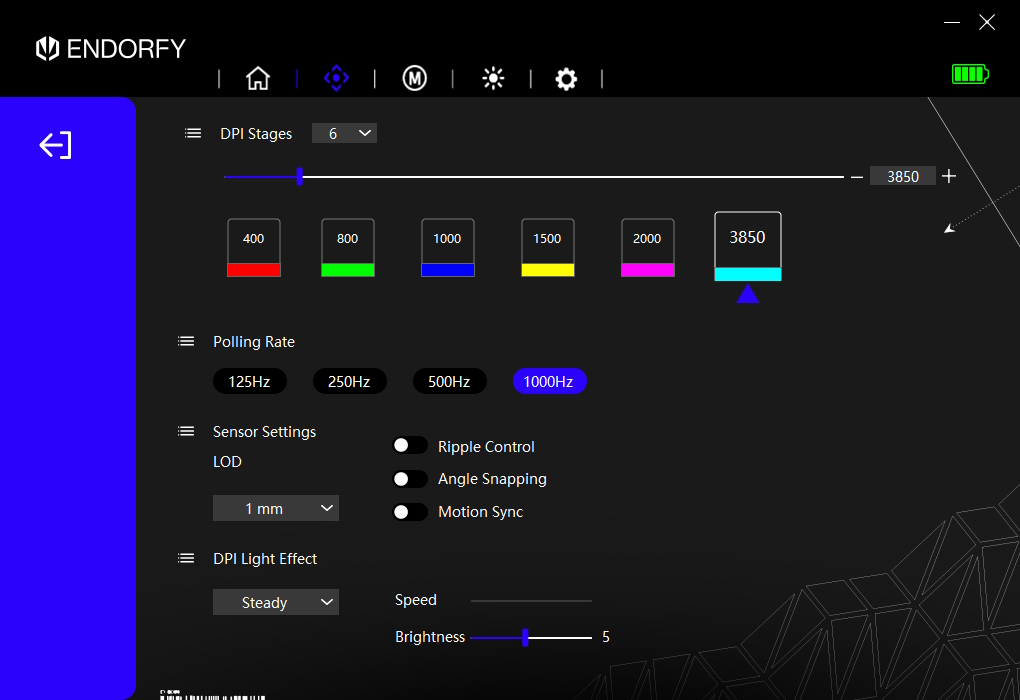Open the LOD distance dropdown

click(276, 508)
